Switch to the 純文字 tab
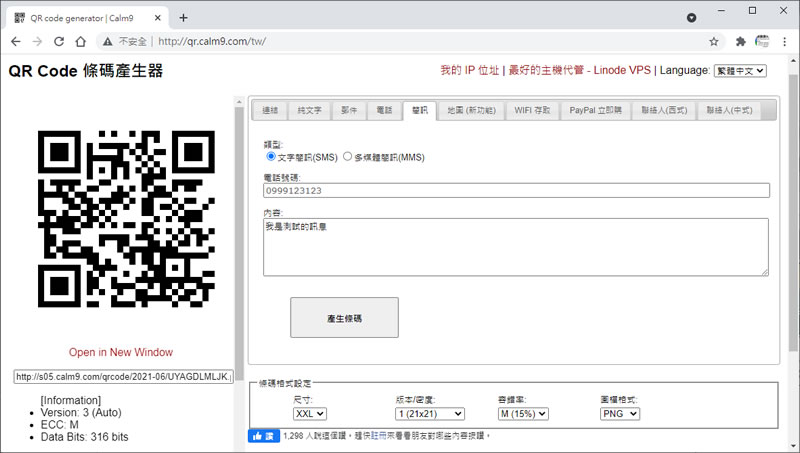 click(x=310, y=110)
